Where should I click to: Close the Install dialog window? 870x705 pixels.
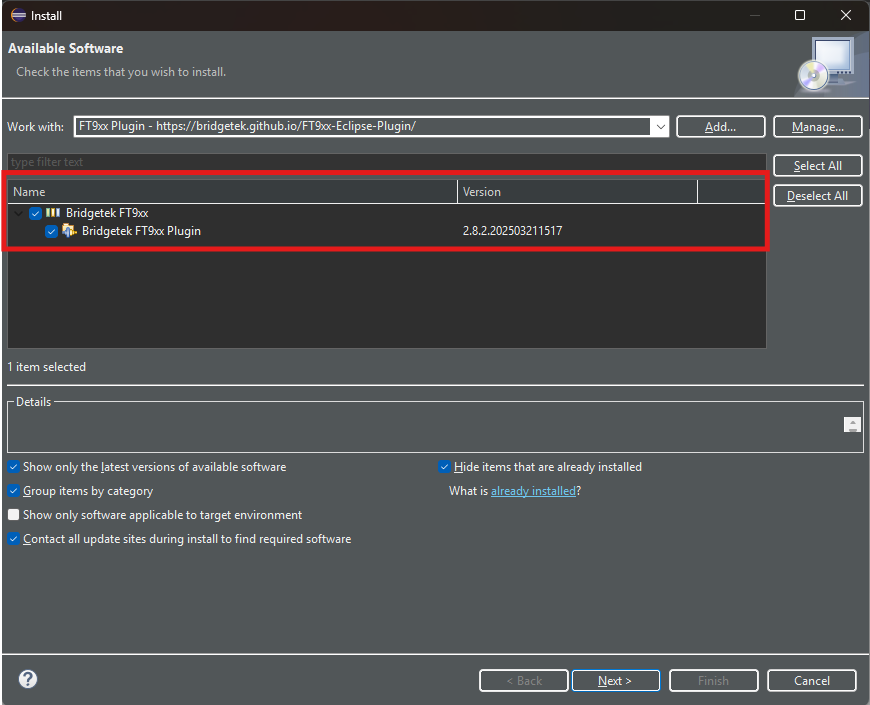pyautogui.click(x=846, y=15)
